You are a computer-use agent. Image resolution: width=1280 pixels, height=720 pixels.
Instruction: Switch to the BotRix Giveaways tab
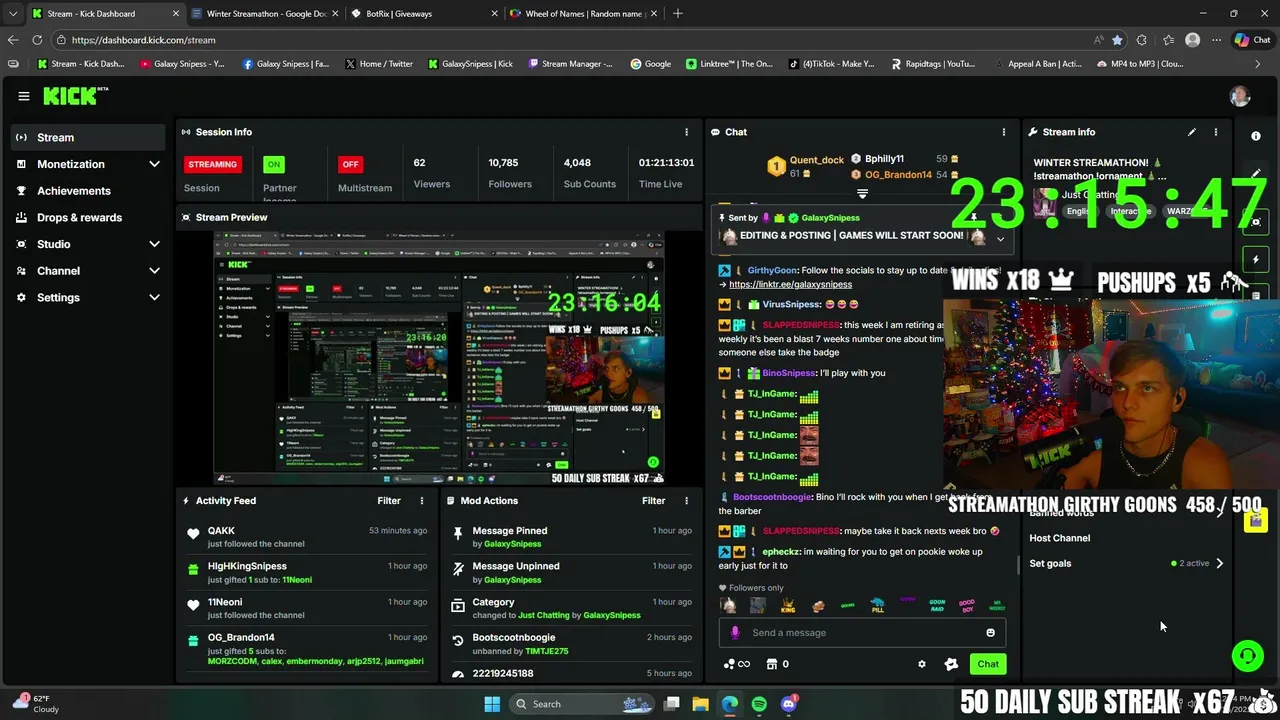(424, 14)
